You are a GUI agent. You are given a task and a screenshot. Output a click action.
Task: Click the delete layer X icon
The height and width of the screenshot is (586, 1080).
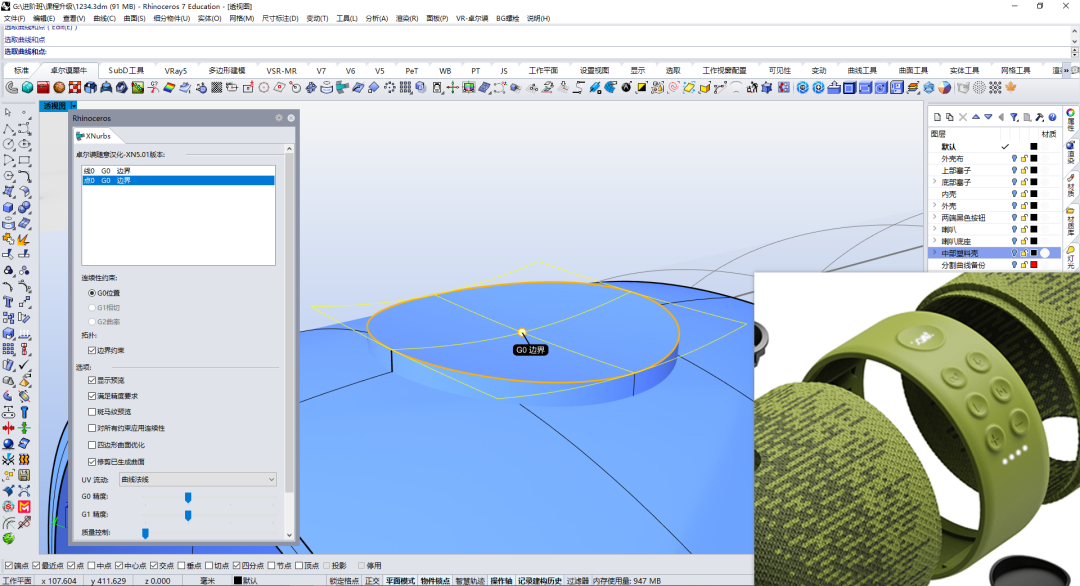click(963, 117)
